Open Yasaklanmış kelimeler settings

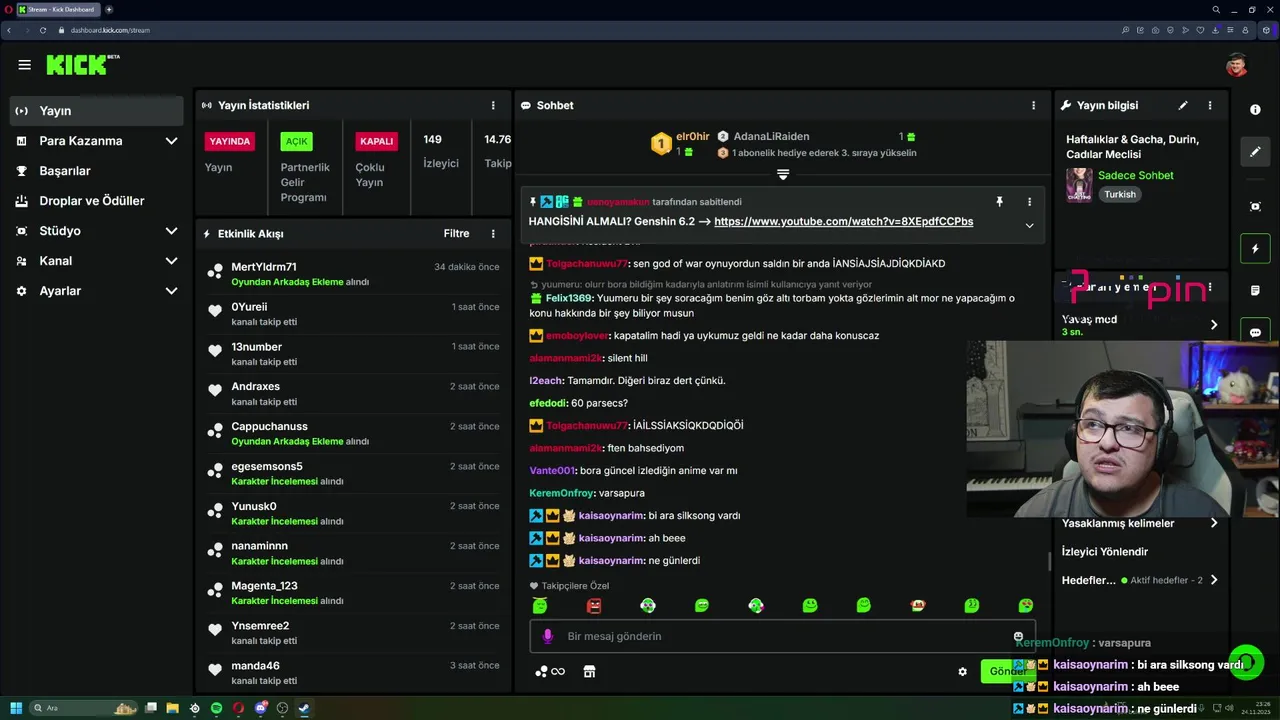click(x=1141, y=523)
